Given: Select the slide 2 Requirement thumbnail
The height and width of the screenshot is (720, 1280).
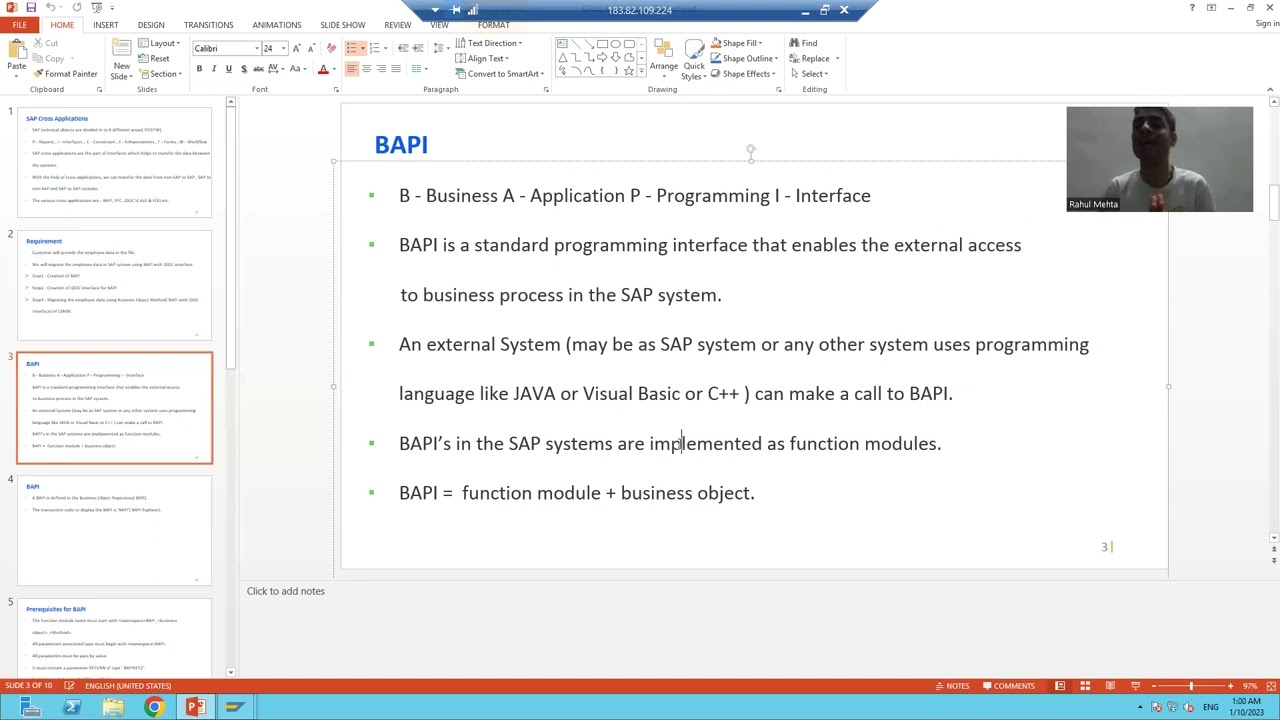Looking at the screenshot, I should (115, 285).
